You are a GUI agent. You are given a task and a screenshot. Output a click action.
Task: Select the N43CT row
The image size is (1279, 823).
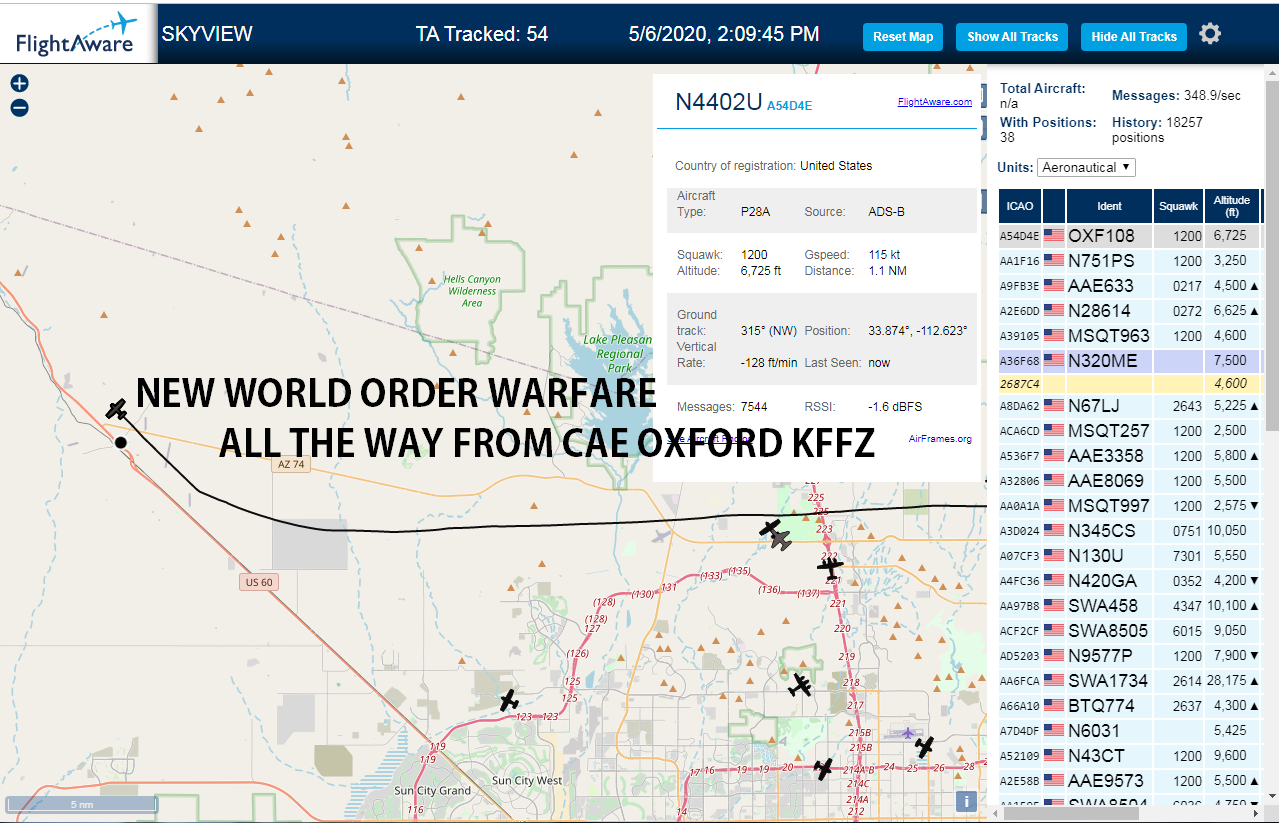pyautogui.click(x=1130, y=756)
